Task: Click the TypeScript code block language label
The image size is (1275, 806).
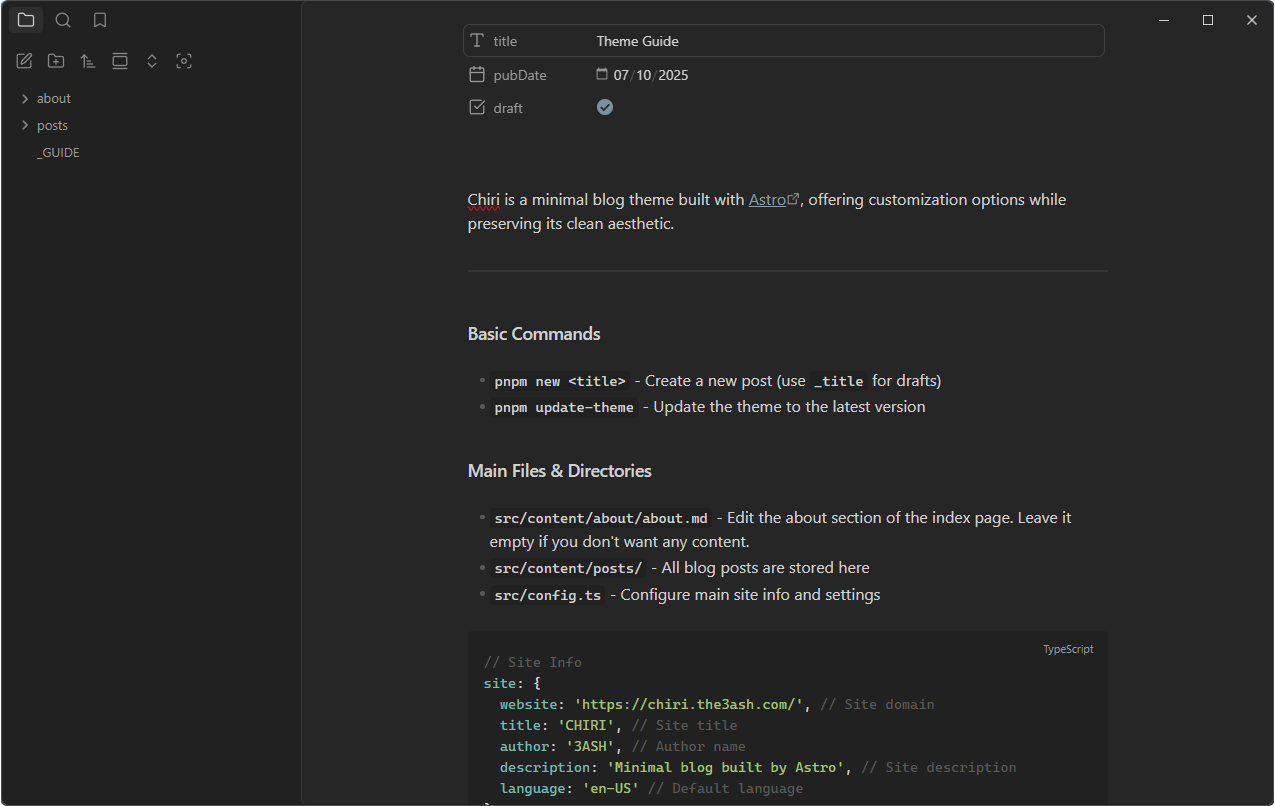Action: 1068,649
